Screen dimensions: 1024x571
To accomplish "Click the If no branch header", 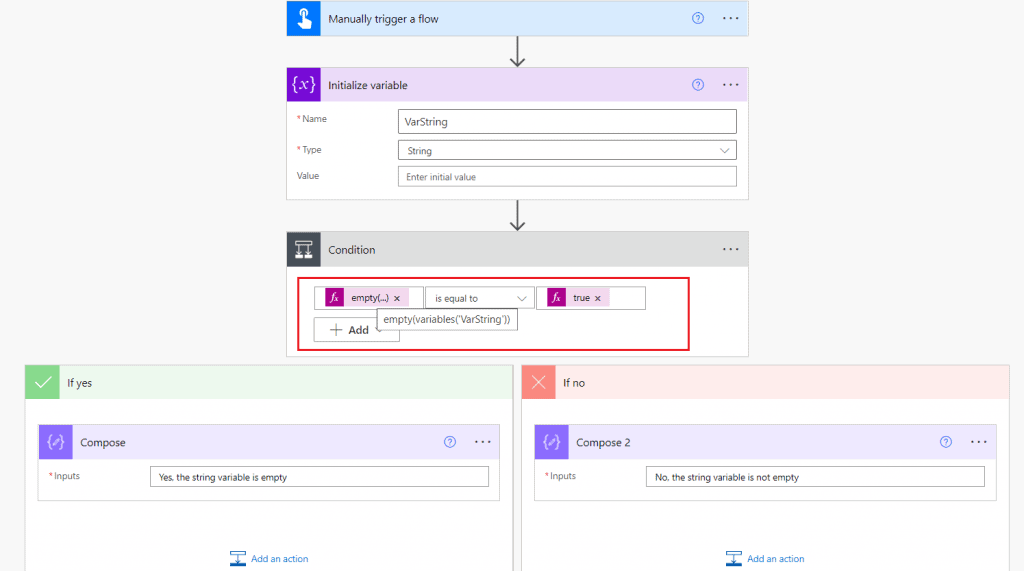I will (x=765, y=382).
